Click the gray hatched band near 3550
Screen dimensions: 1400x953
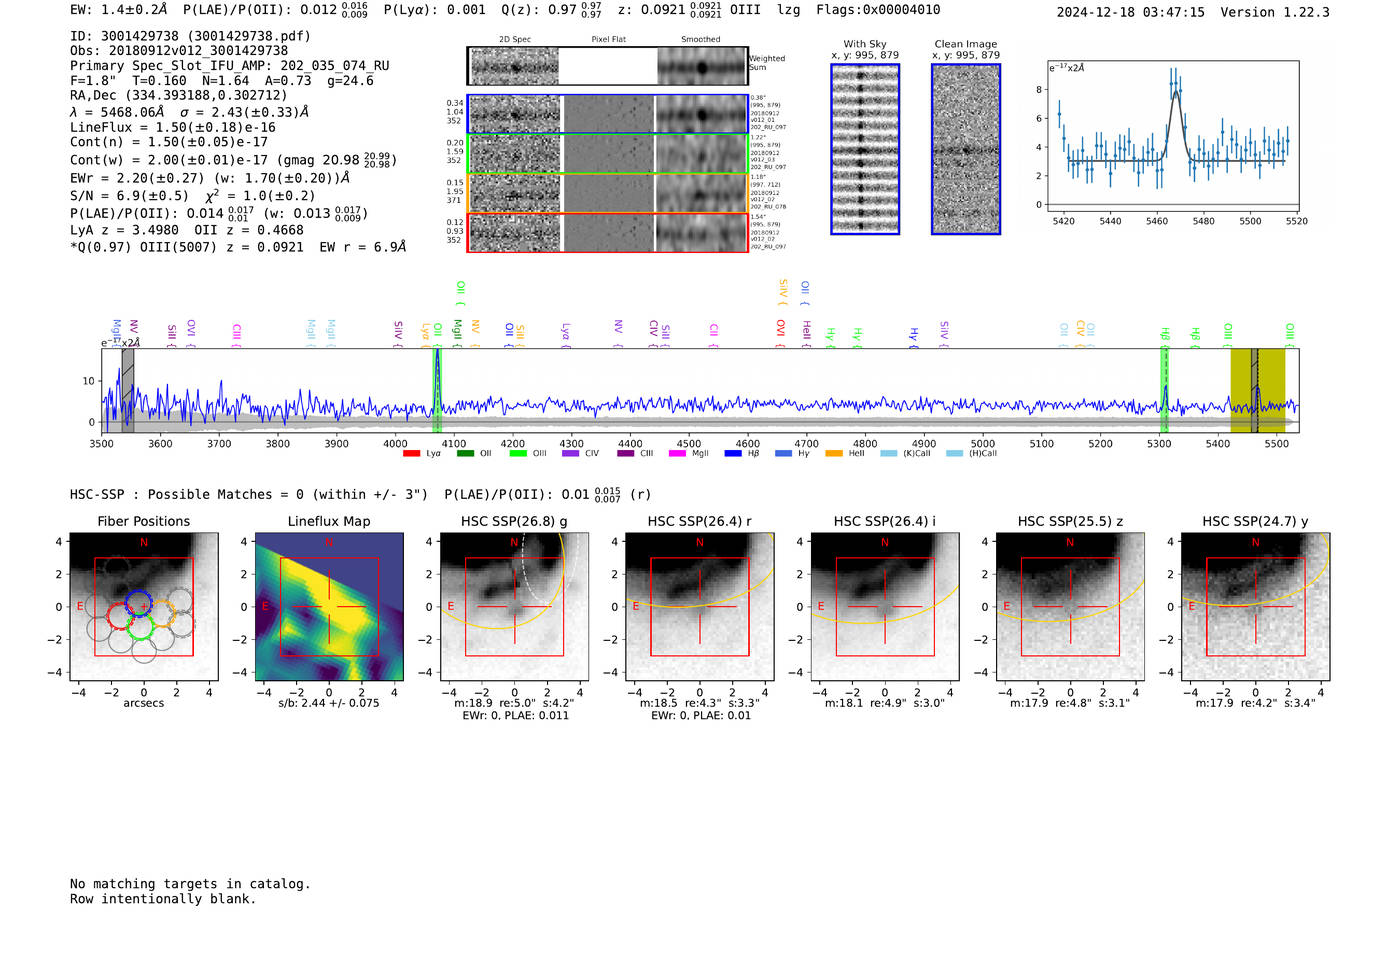(128, 390)
